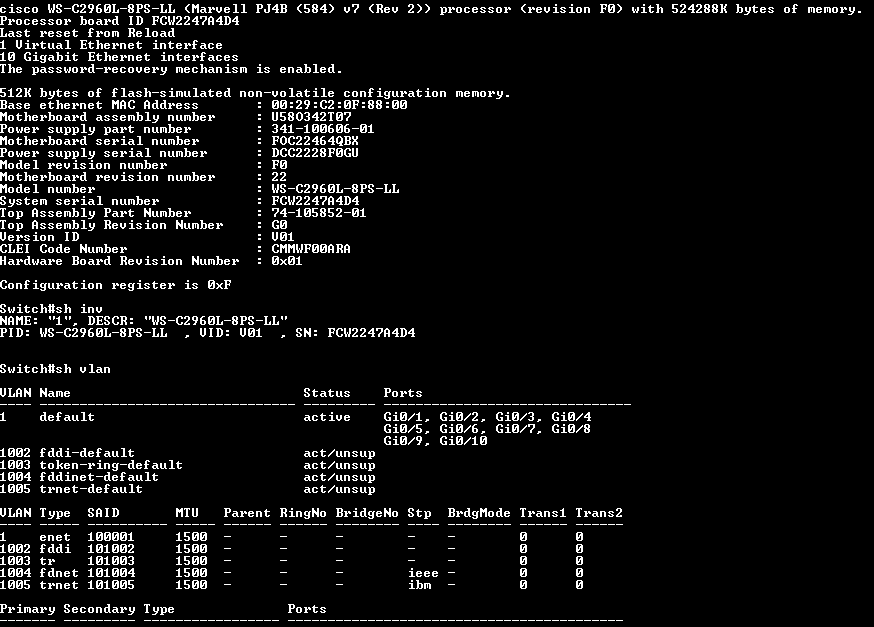The height and width of the screenshot is (627, 874).
Task: Click the 'Switch#sh inv' command line
Action: (x=51, y=309)
